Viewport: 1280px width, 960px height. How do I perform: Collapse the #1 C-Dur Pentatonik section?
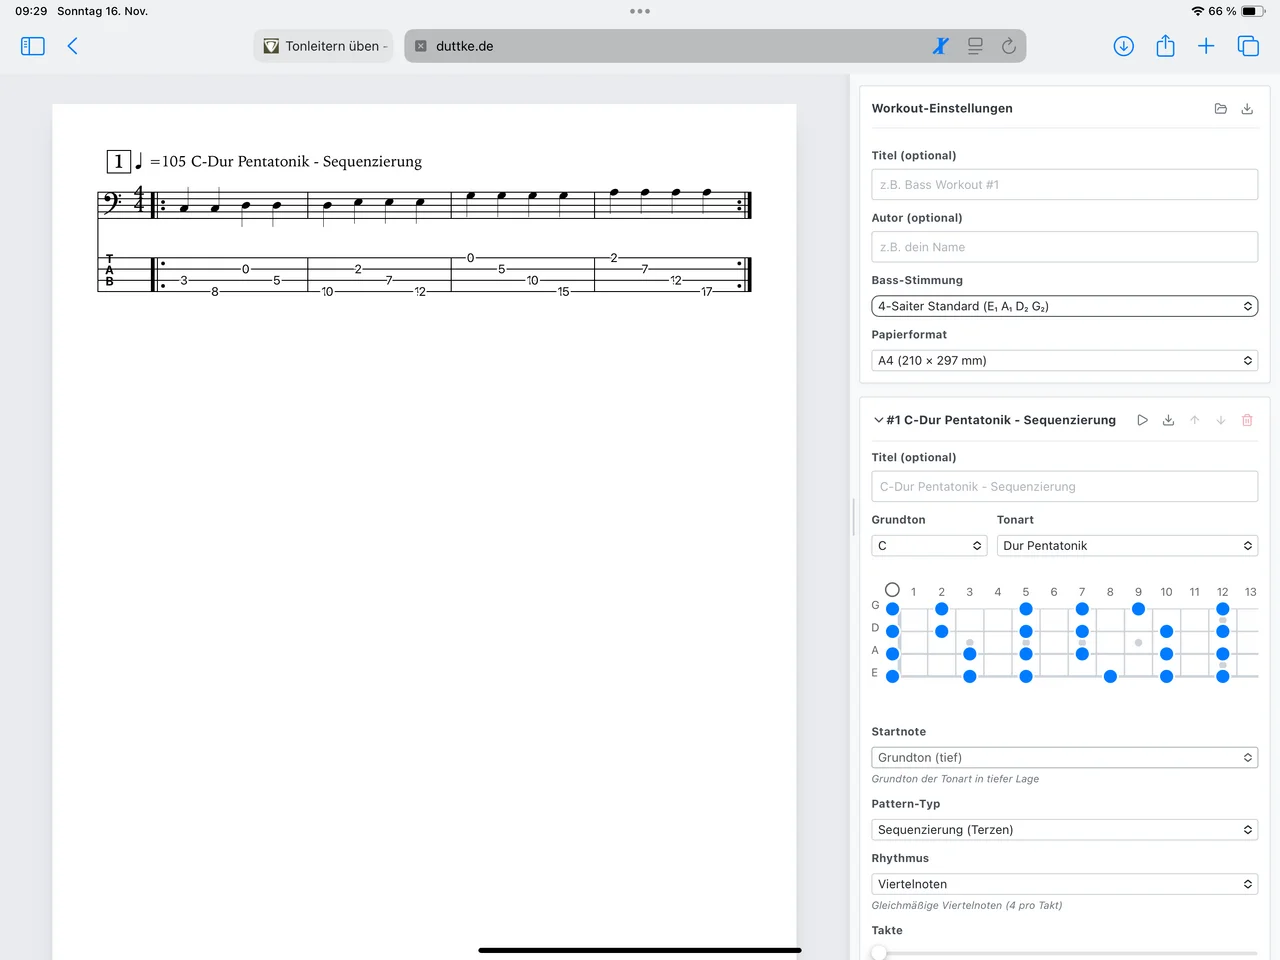point(879,420)
